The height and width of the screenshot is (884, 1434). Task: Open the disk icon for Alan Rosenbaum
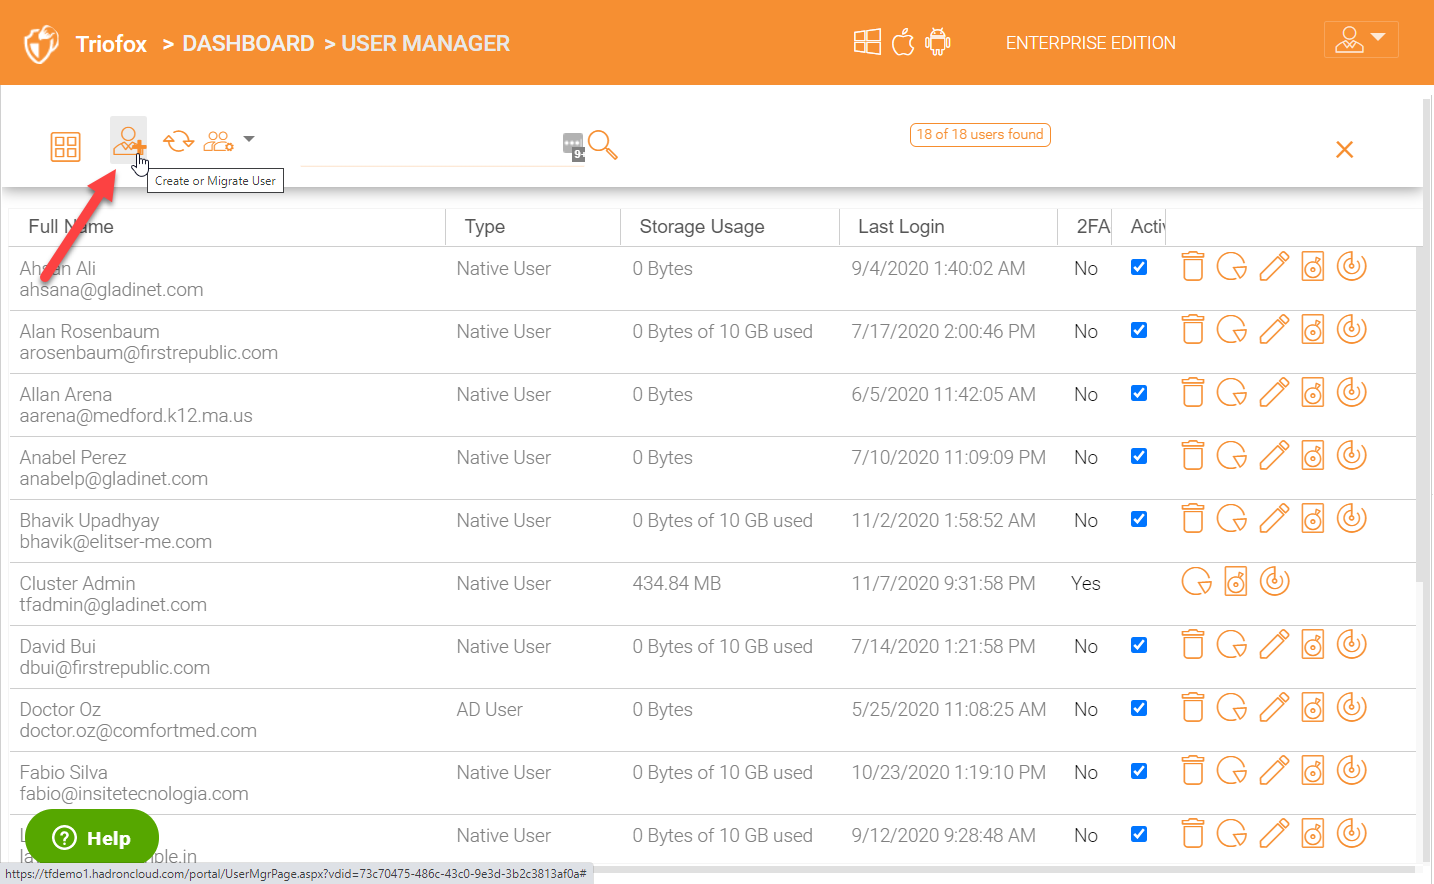[x=1313, y=330]
